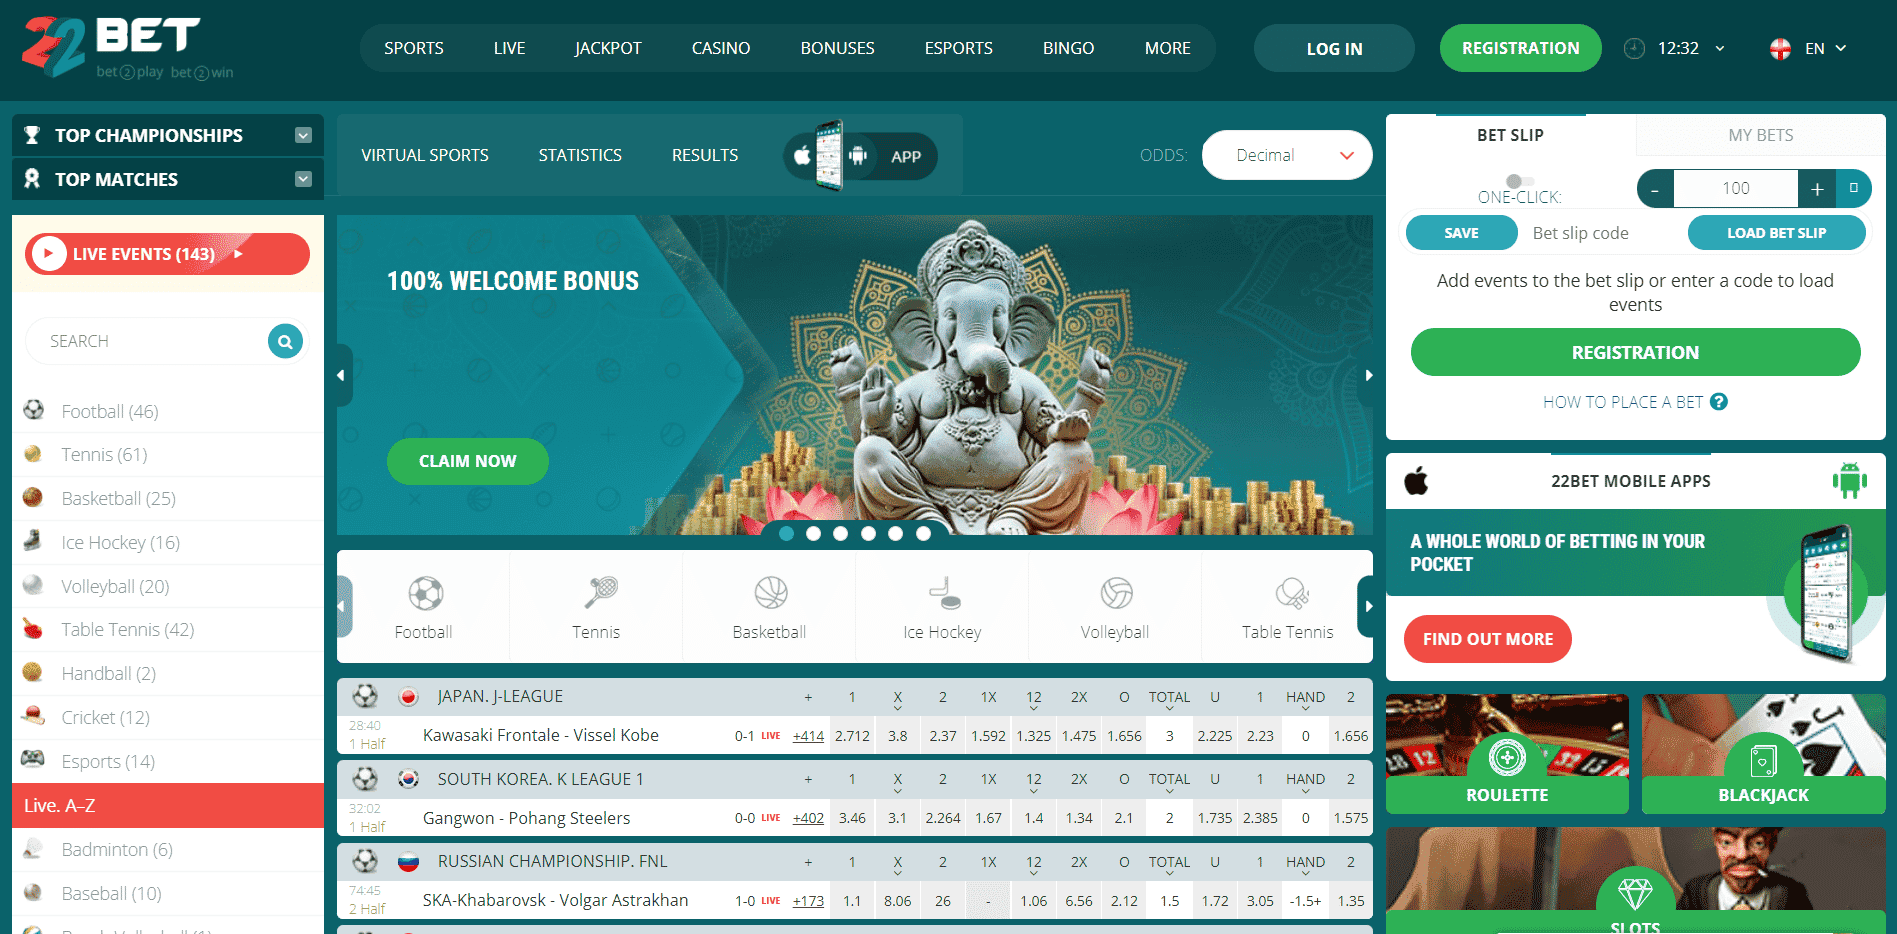Toggle the One-Click betting switch
Image resolution: width=1897 pixels, height=934 pixels.
(x=1520, y=181)
